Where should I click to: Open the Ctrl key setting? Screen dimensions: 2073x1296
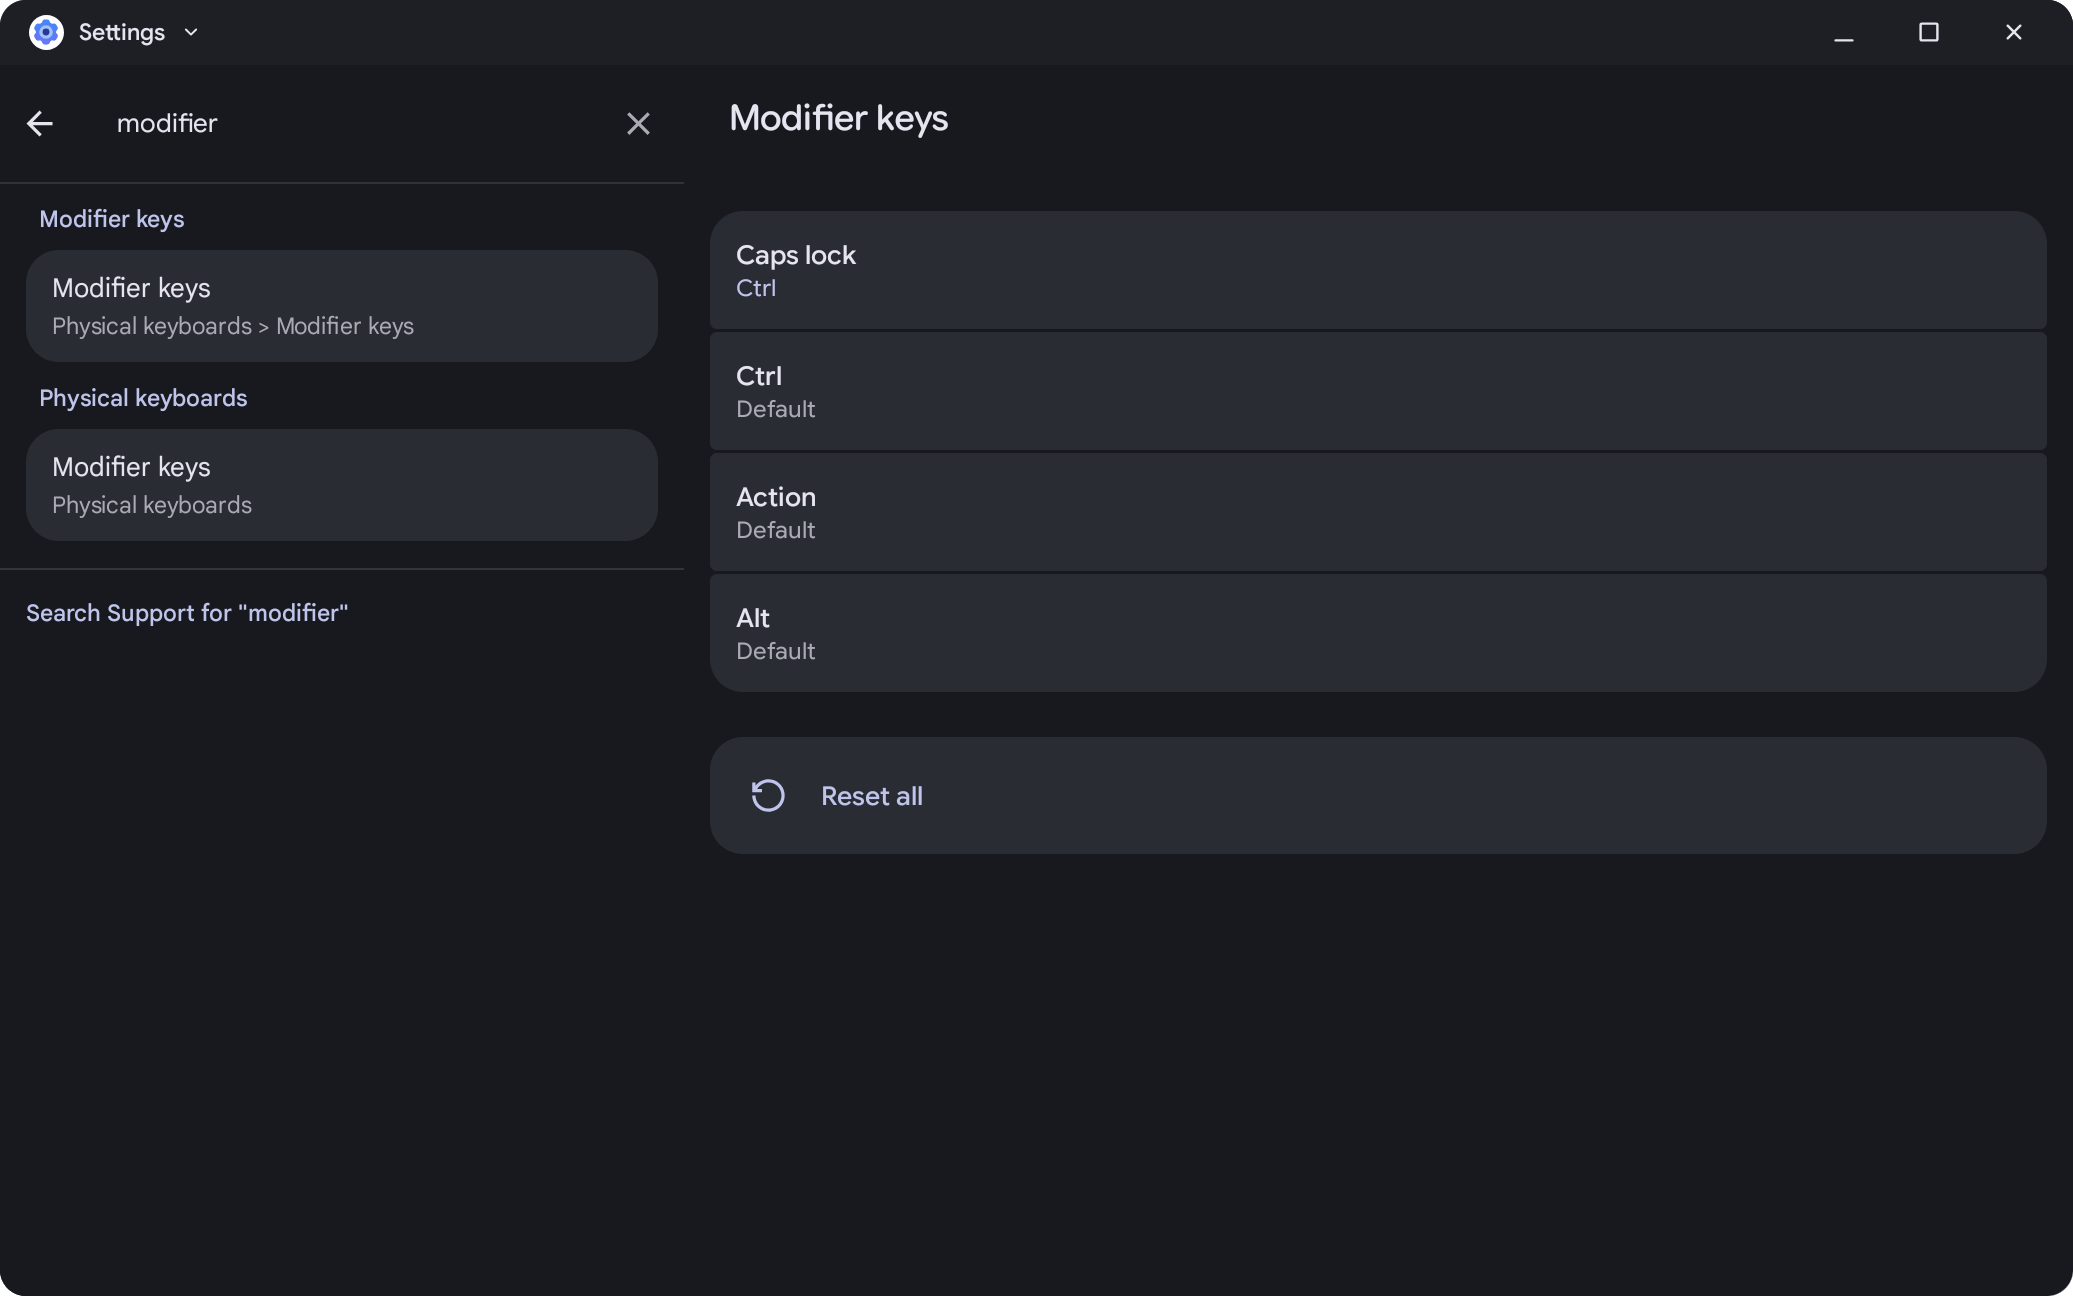tap(1378, 391)
